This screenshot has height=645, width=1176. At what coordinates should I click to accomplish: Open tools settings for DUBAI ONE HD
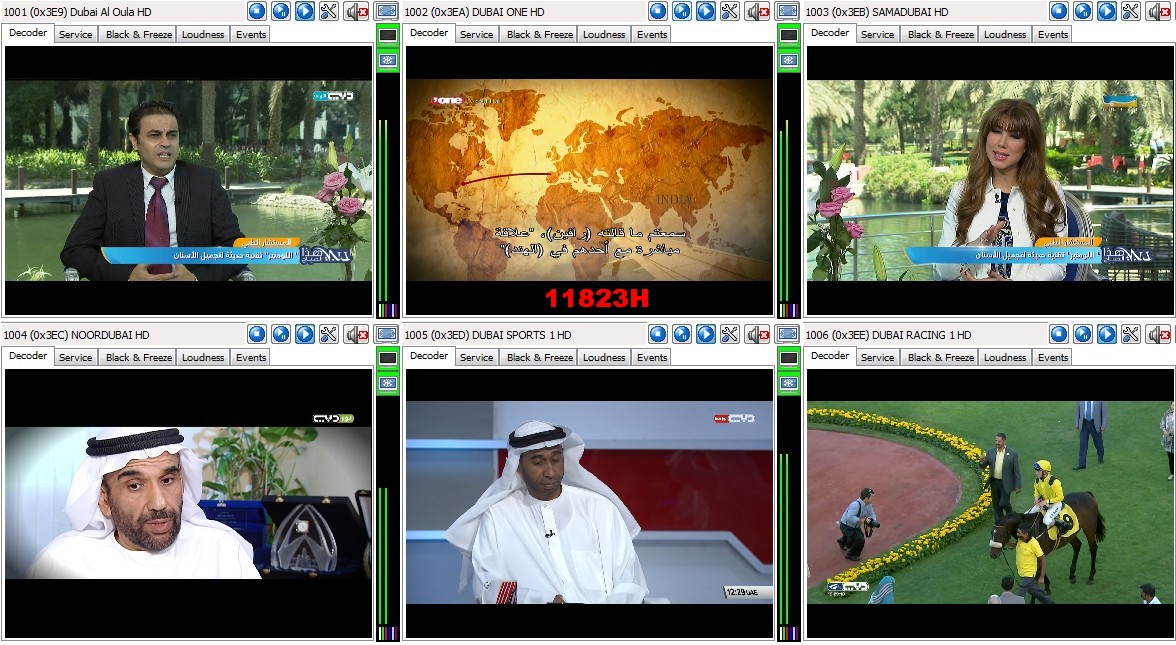coord(730,11)
